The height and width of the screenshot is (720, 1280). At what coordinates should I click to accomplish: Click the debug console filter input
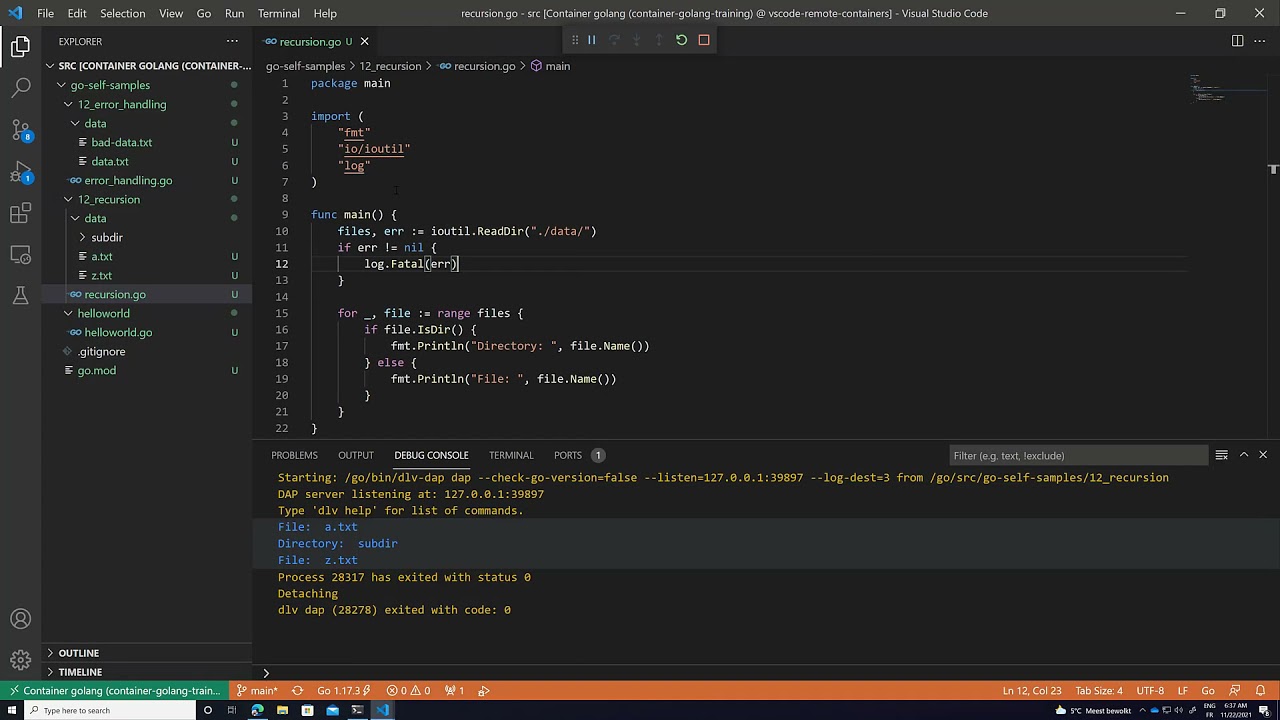tap(1078, 455)
